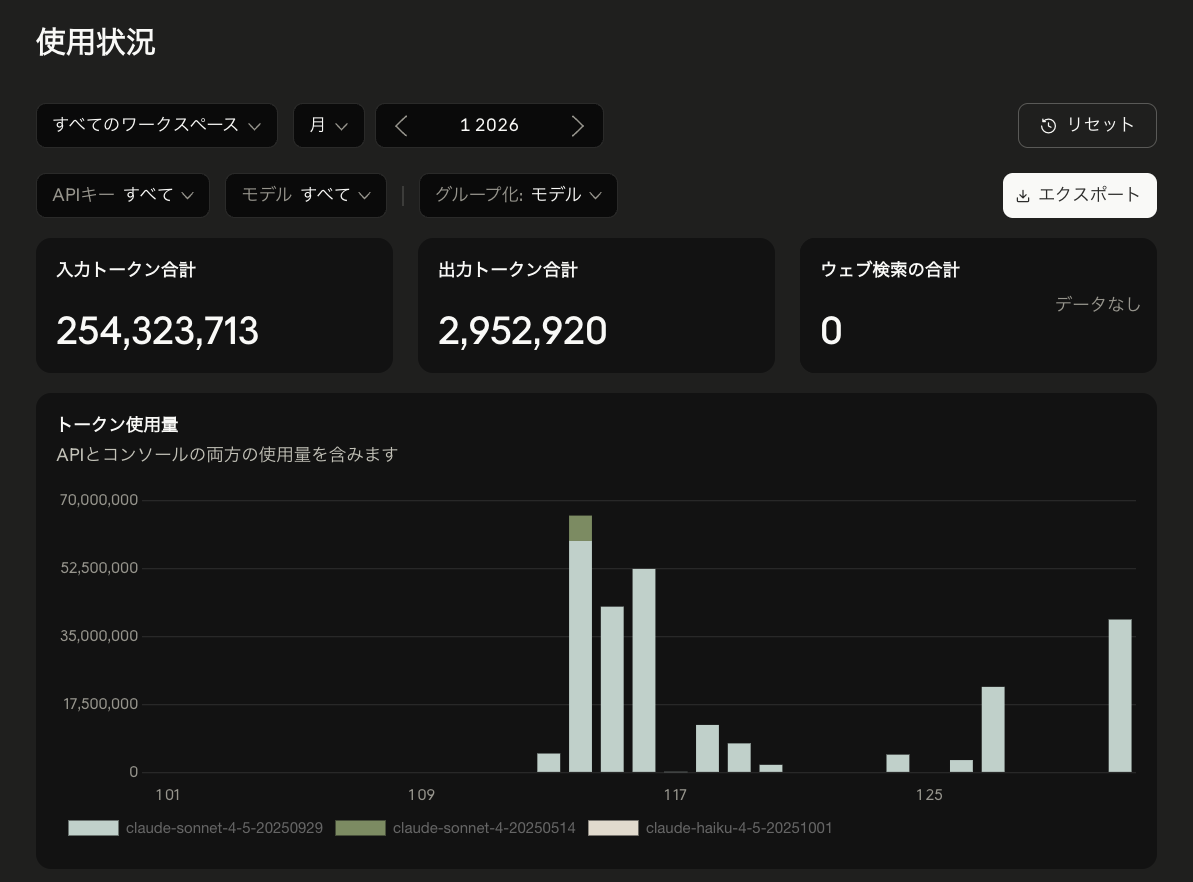Click the 1 09 x-axis date label
This screenshot has height=882, width=1193.
[x=422, y=795]
